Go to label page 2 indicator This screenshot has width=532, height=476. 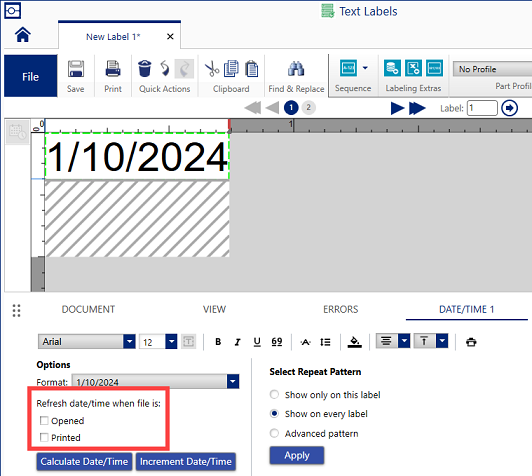[308, 108]
